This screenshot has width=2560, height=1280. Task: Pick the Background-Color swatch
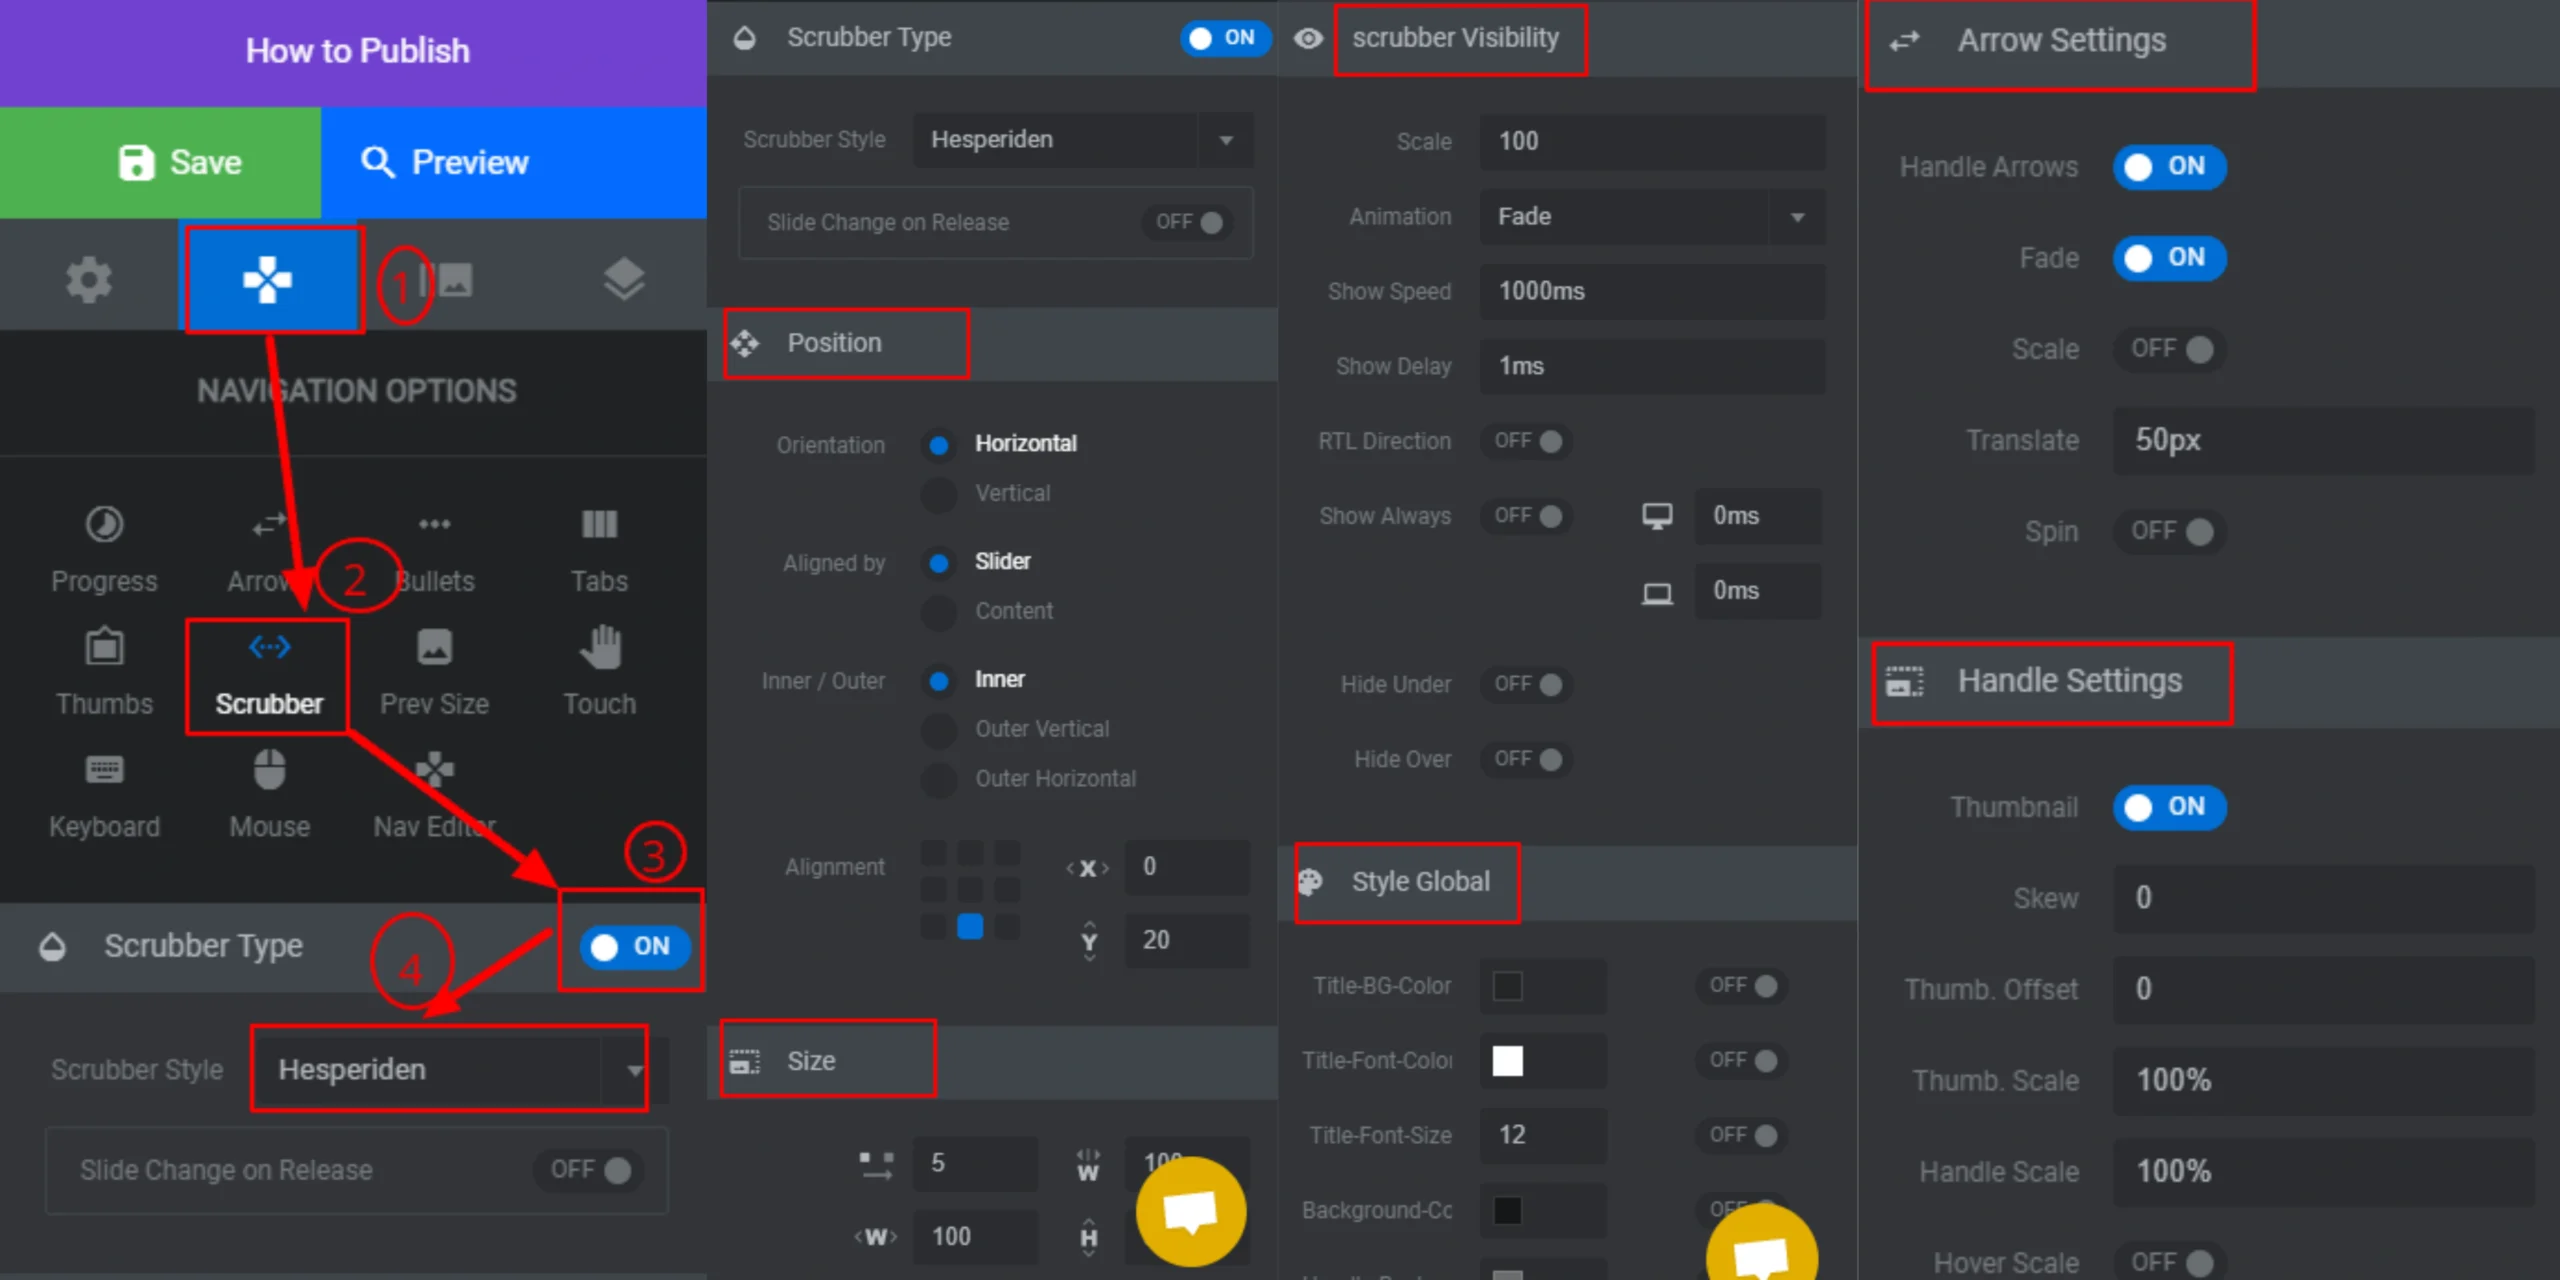(x=1507, y=1210)
